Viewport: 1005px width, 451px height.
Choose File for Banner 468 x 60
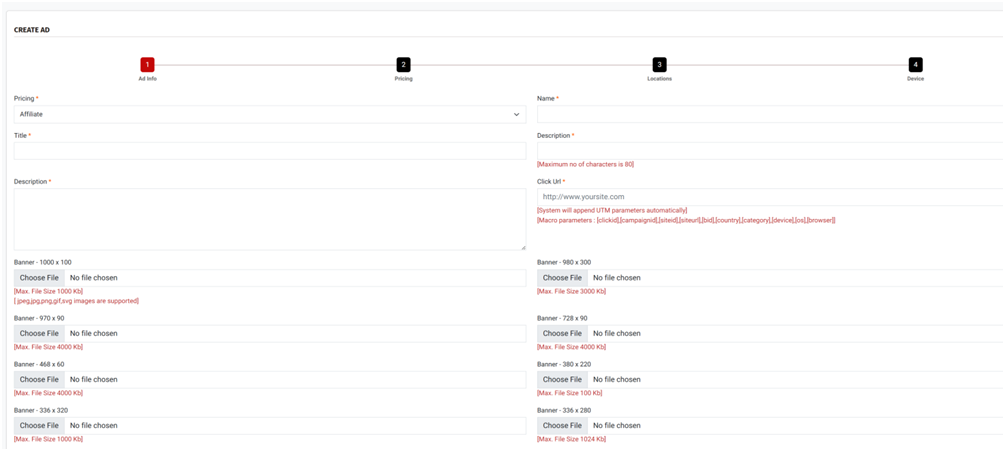[x=39, y=380]
